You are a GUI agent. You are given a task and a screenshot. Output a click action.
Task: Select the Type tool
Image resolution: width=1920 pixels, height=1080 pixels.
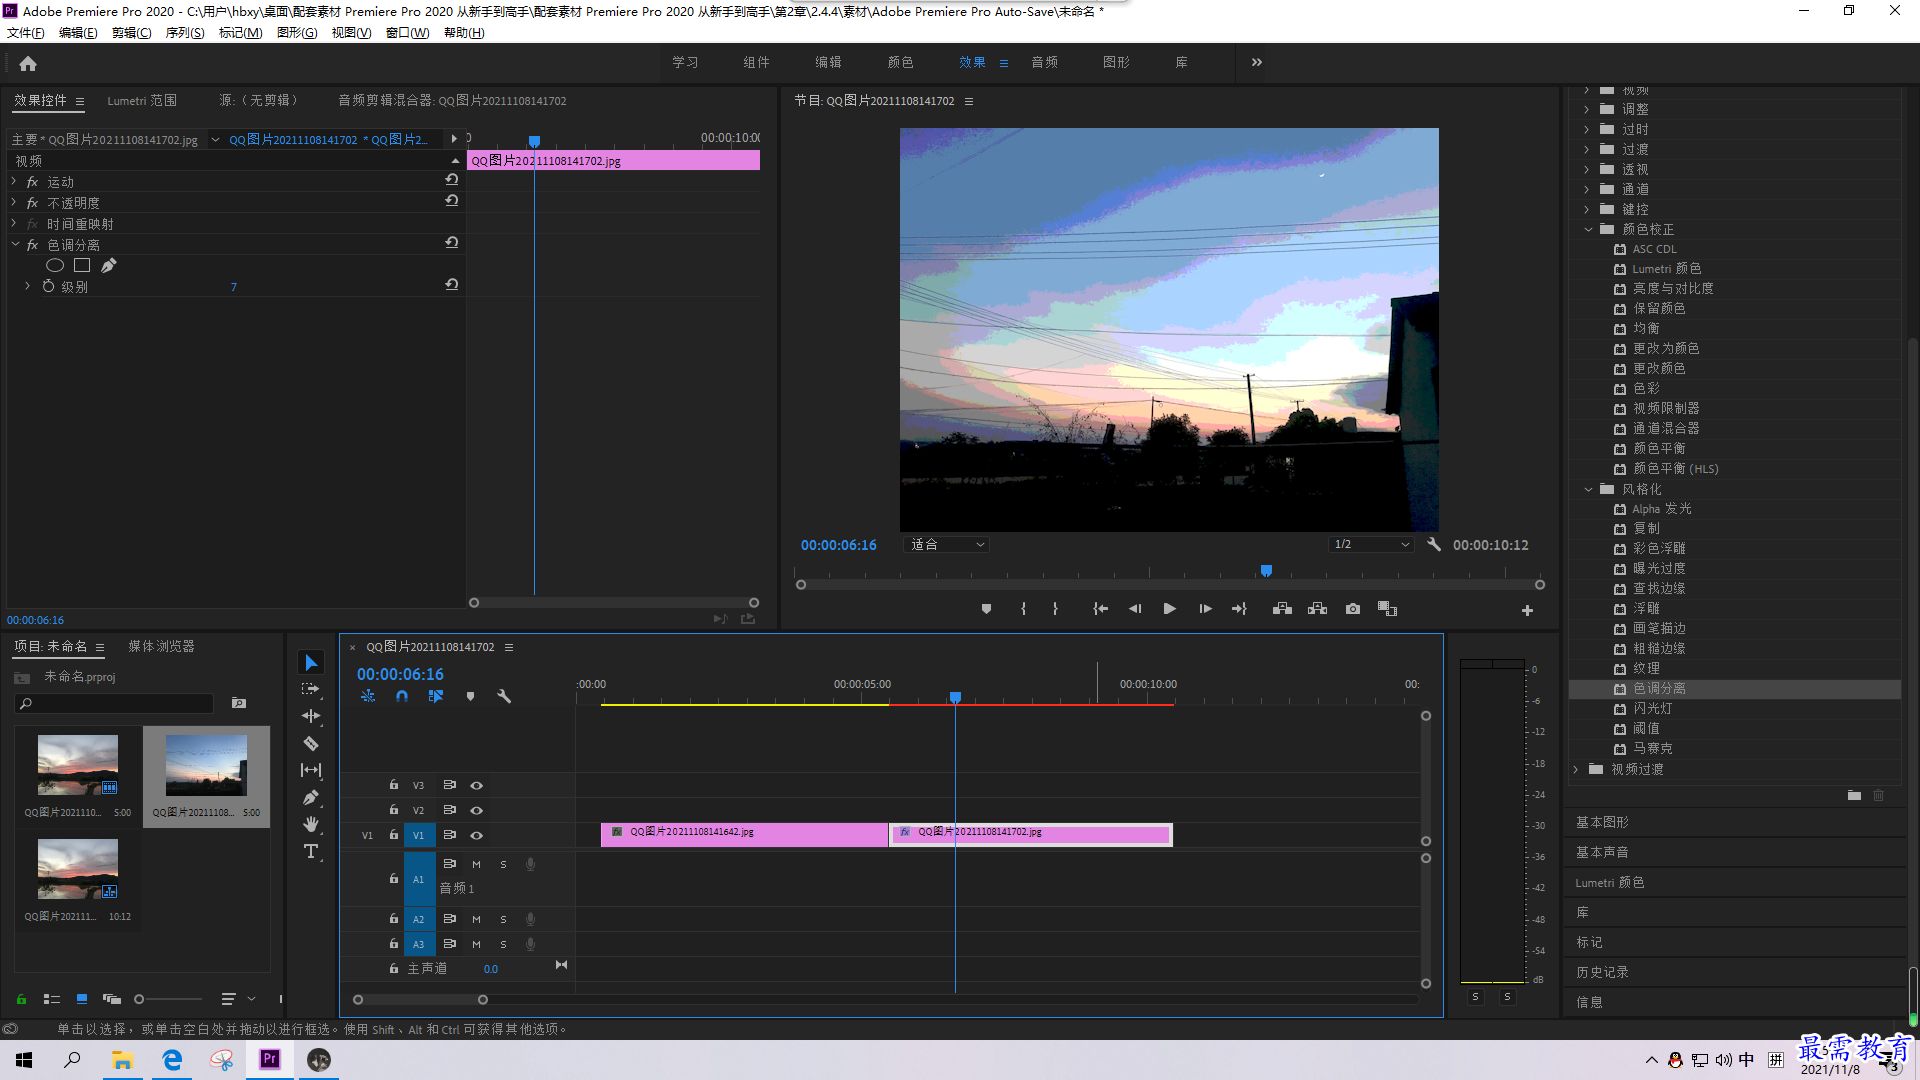coord(311,851)
